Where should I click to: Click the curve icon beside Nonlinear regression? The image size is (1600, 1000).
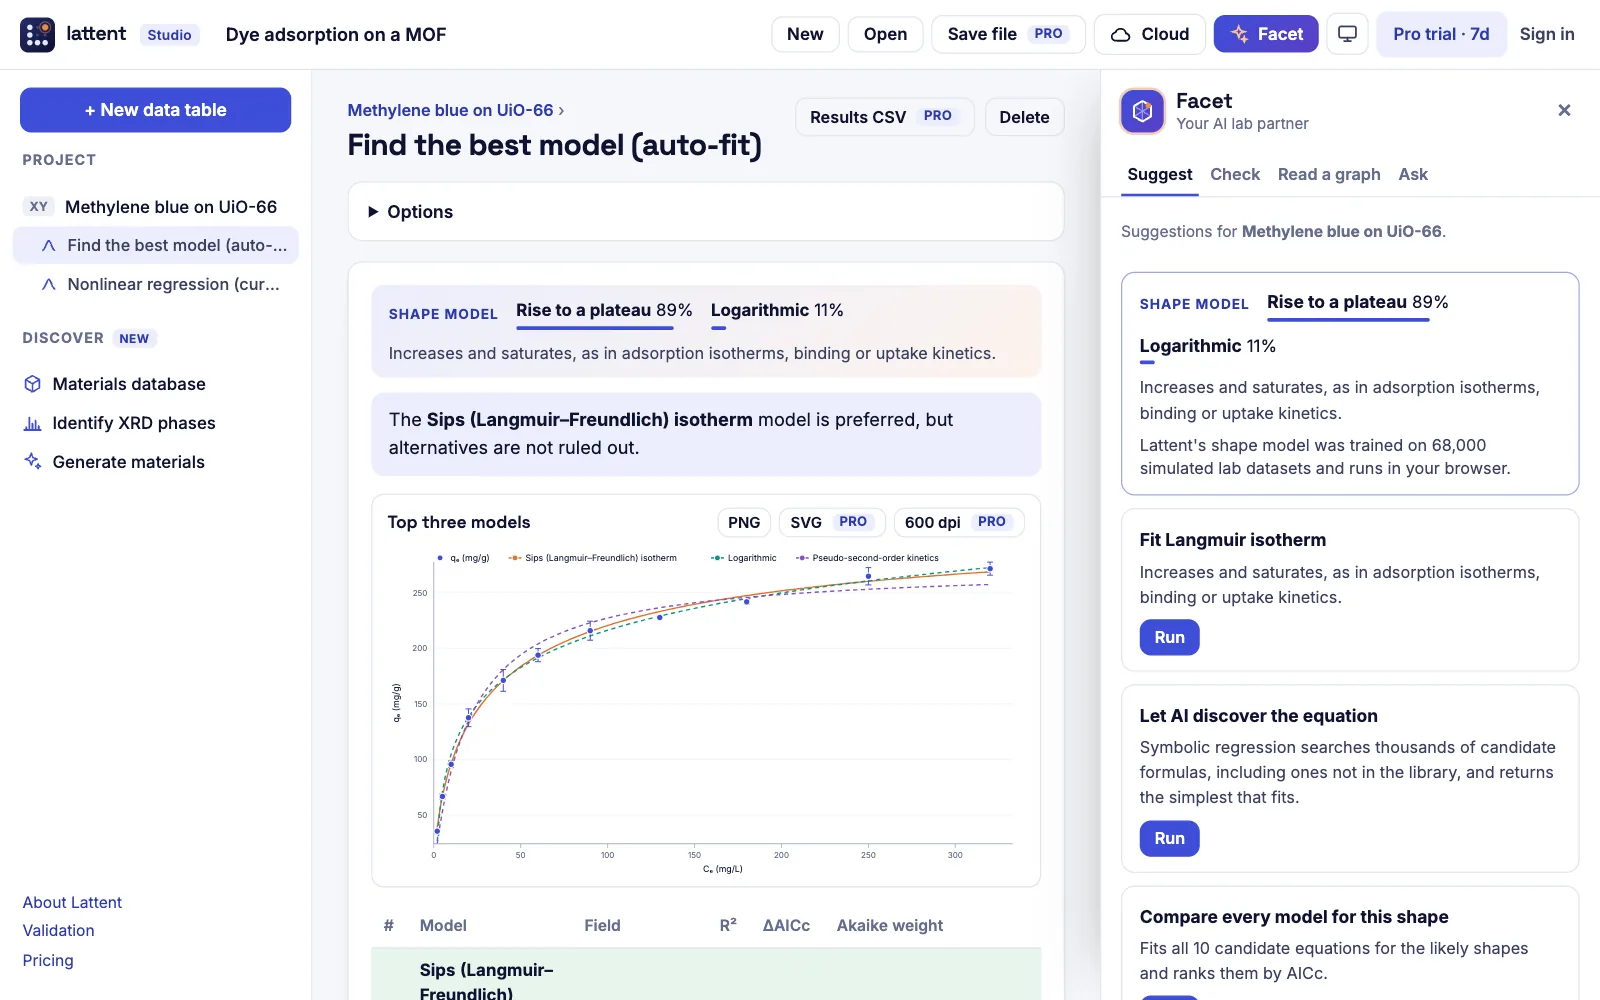tap(48, 285)
